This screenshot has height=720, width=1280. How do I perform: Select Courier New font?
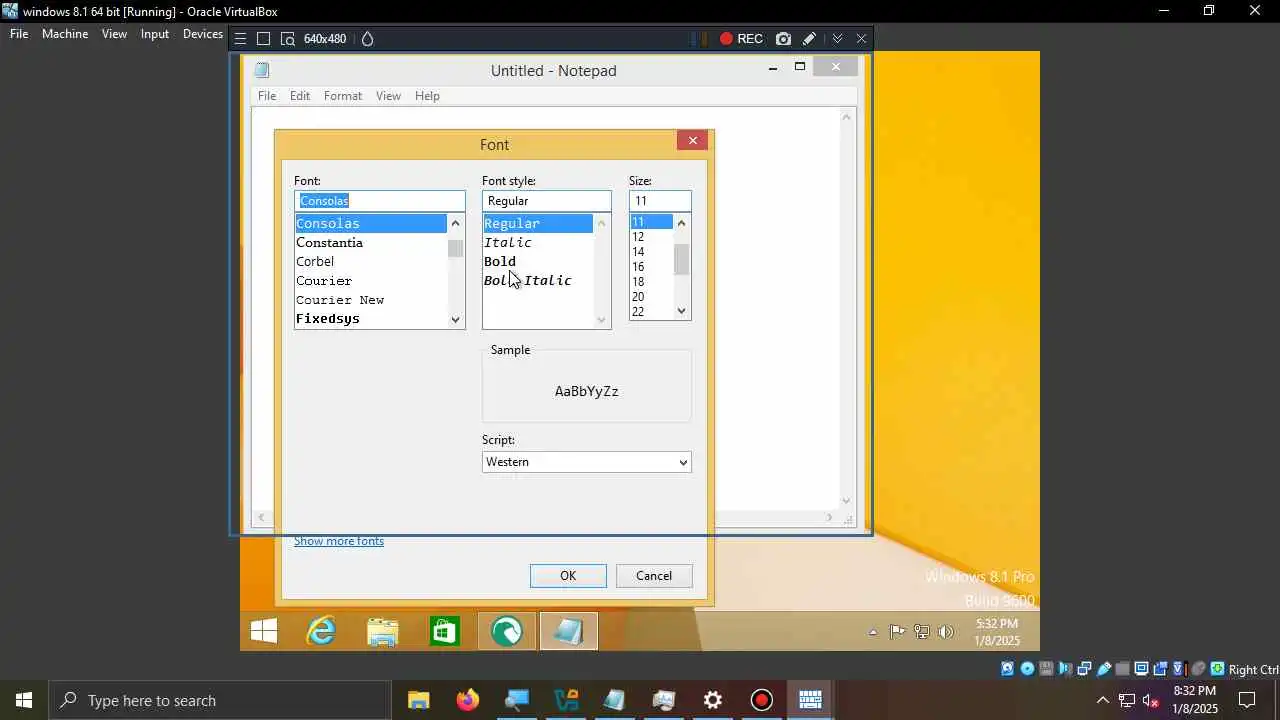pos(340,300)
